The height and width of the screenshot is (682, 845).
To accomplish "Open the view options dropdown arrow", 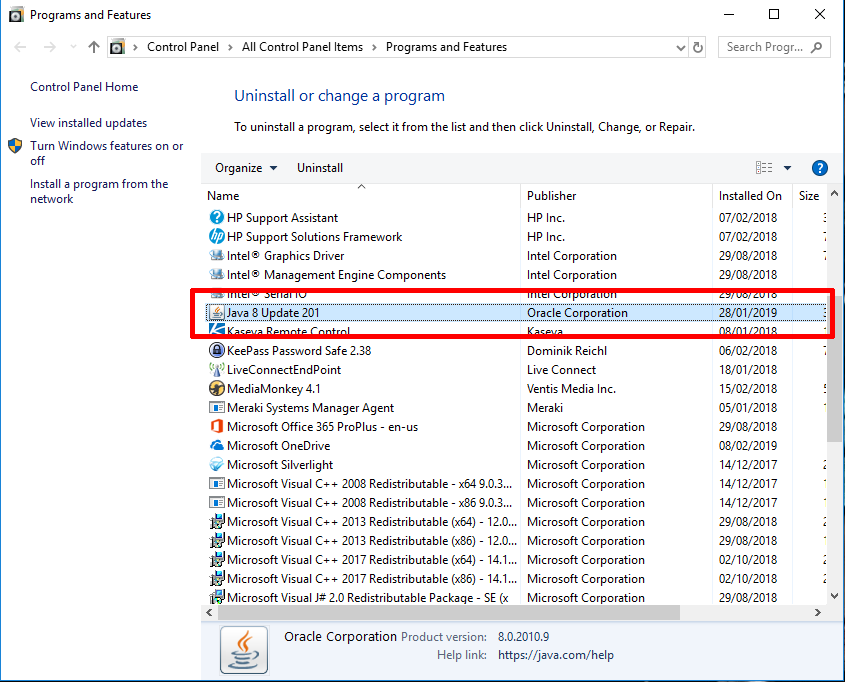I will (x=787, y=168).
